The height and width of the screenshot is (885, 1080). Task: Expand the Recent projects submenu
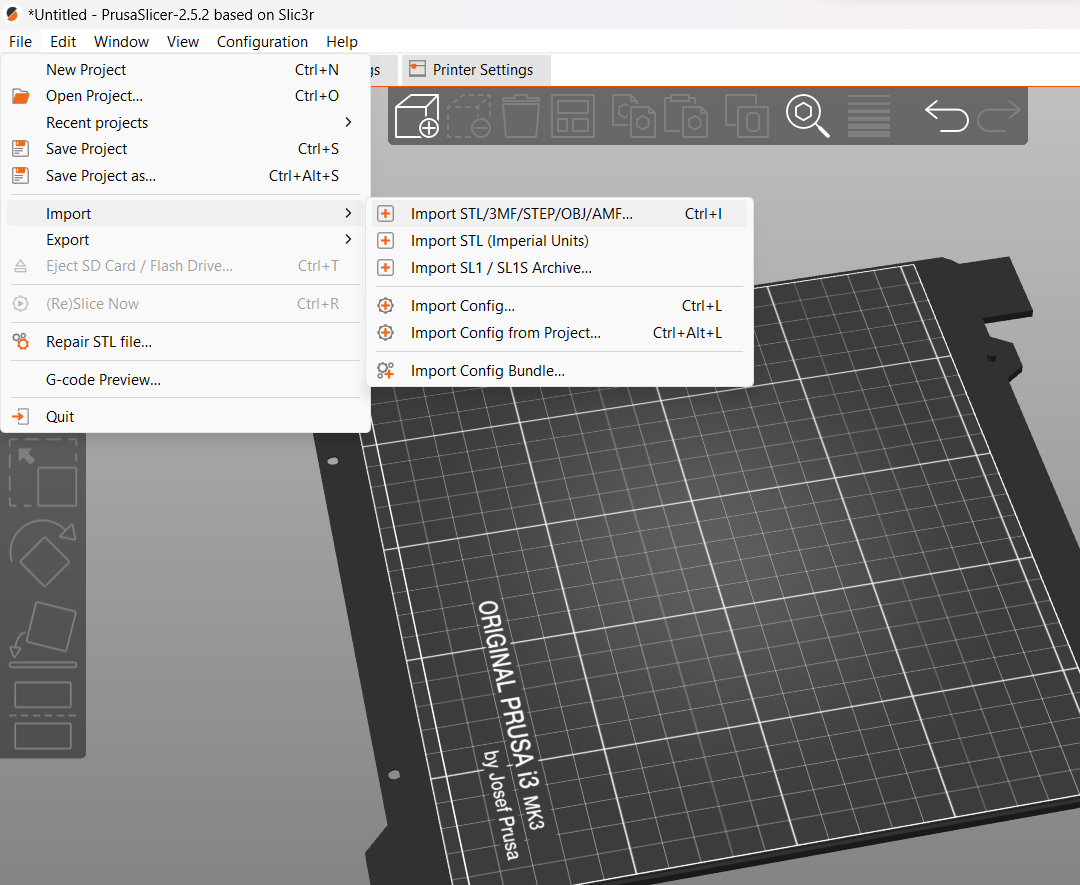coord(97,122)
